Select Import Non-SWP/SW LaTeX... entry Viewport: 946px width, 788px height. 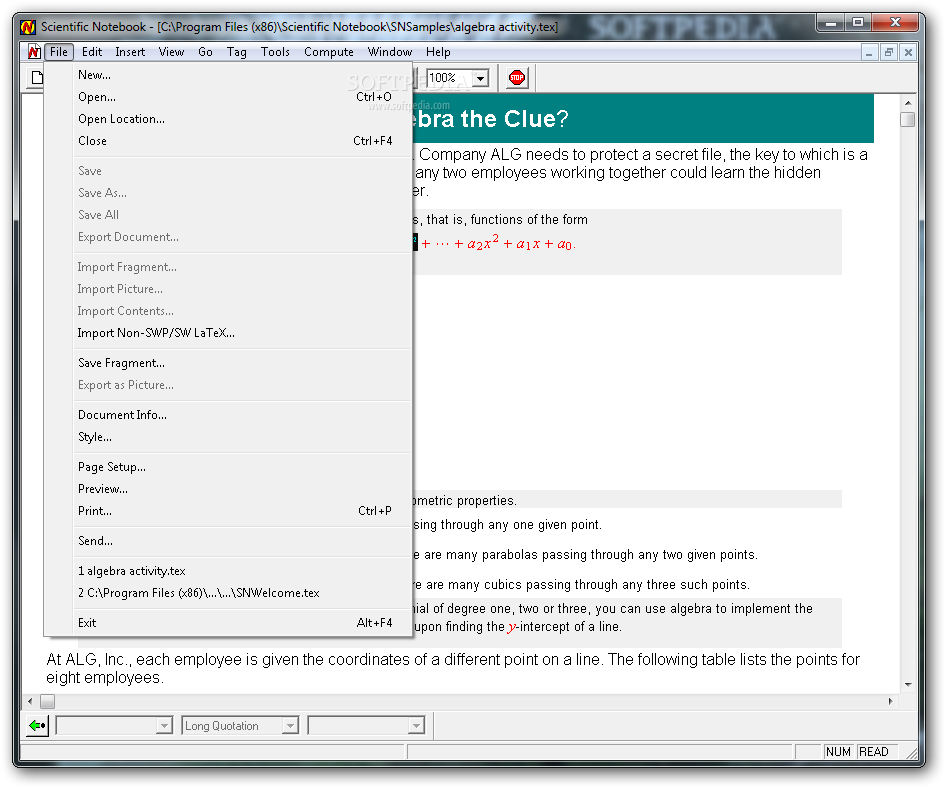(229, 332)
